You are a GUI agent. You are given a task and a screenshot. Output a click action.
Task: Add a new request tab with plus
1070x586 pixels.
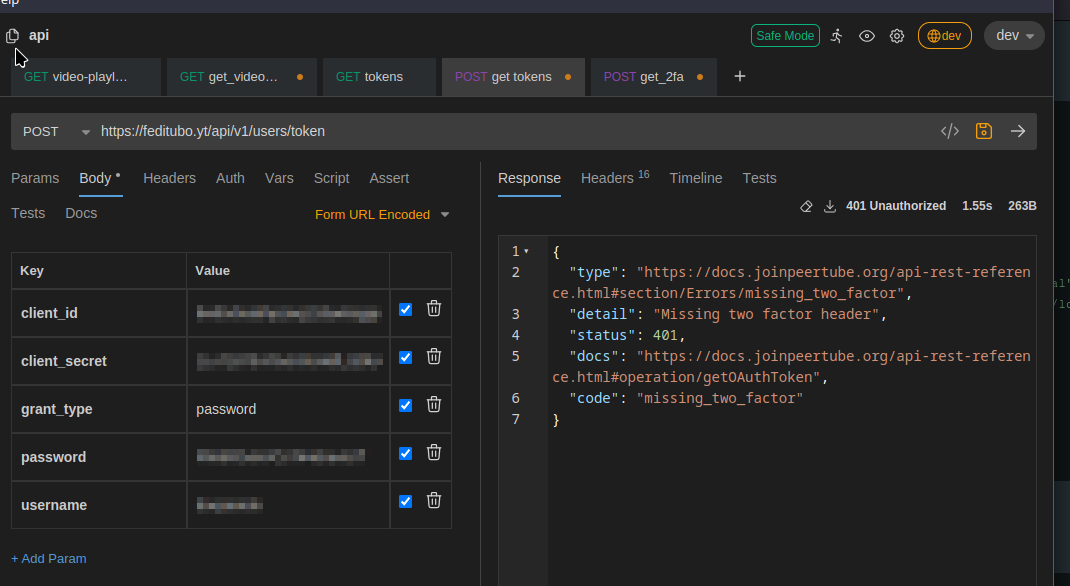(x=740, y=76)
